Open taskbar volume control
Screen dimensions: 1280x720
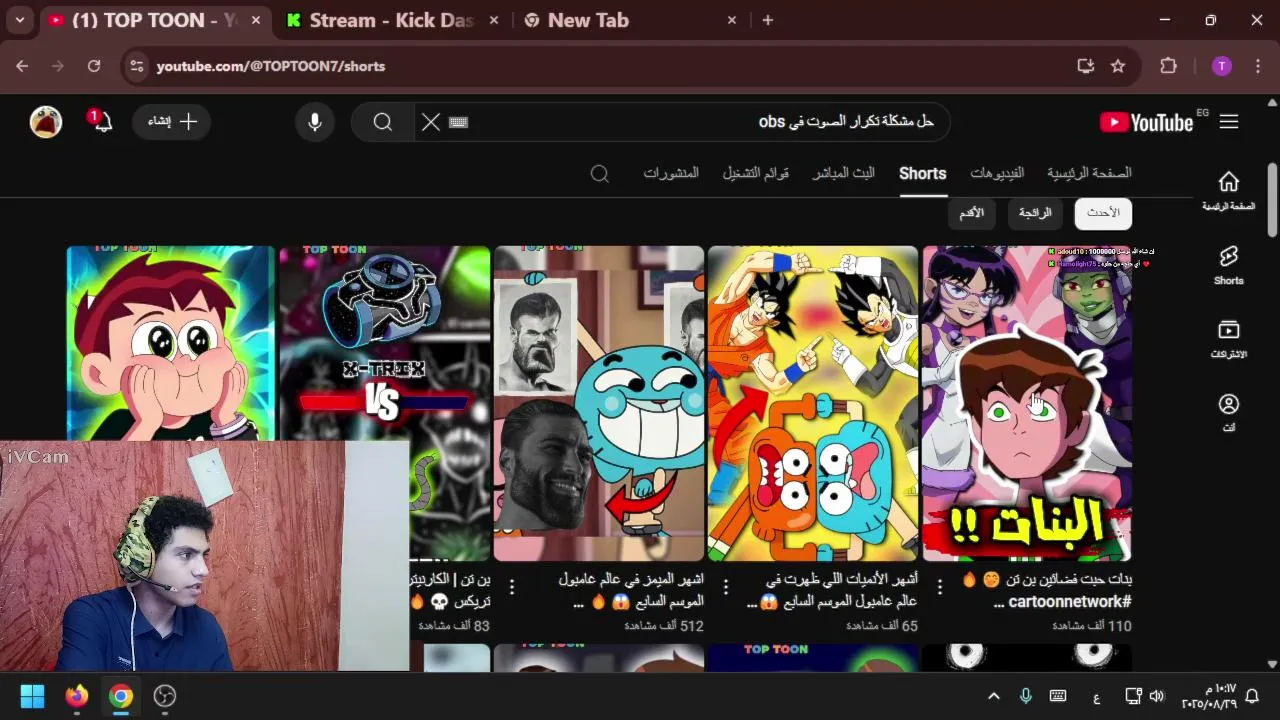[x=1157, y=696]
